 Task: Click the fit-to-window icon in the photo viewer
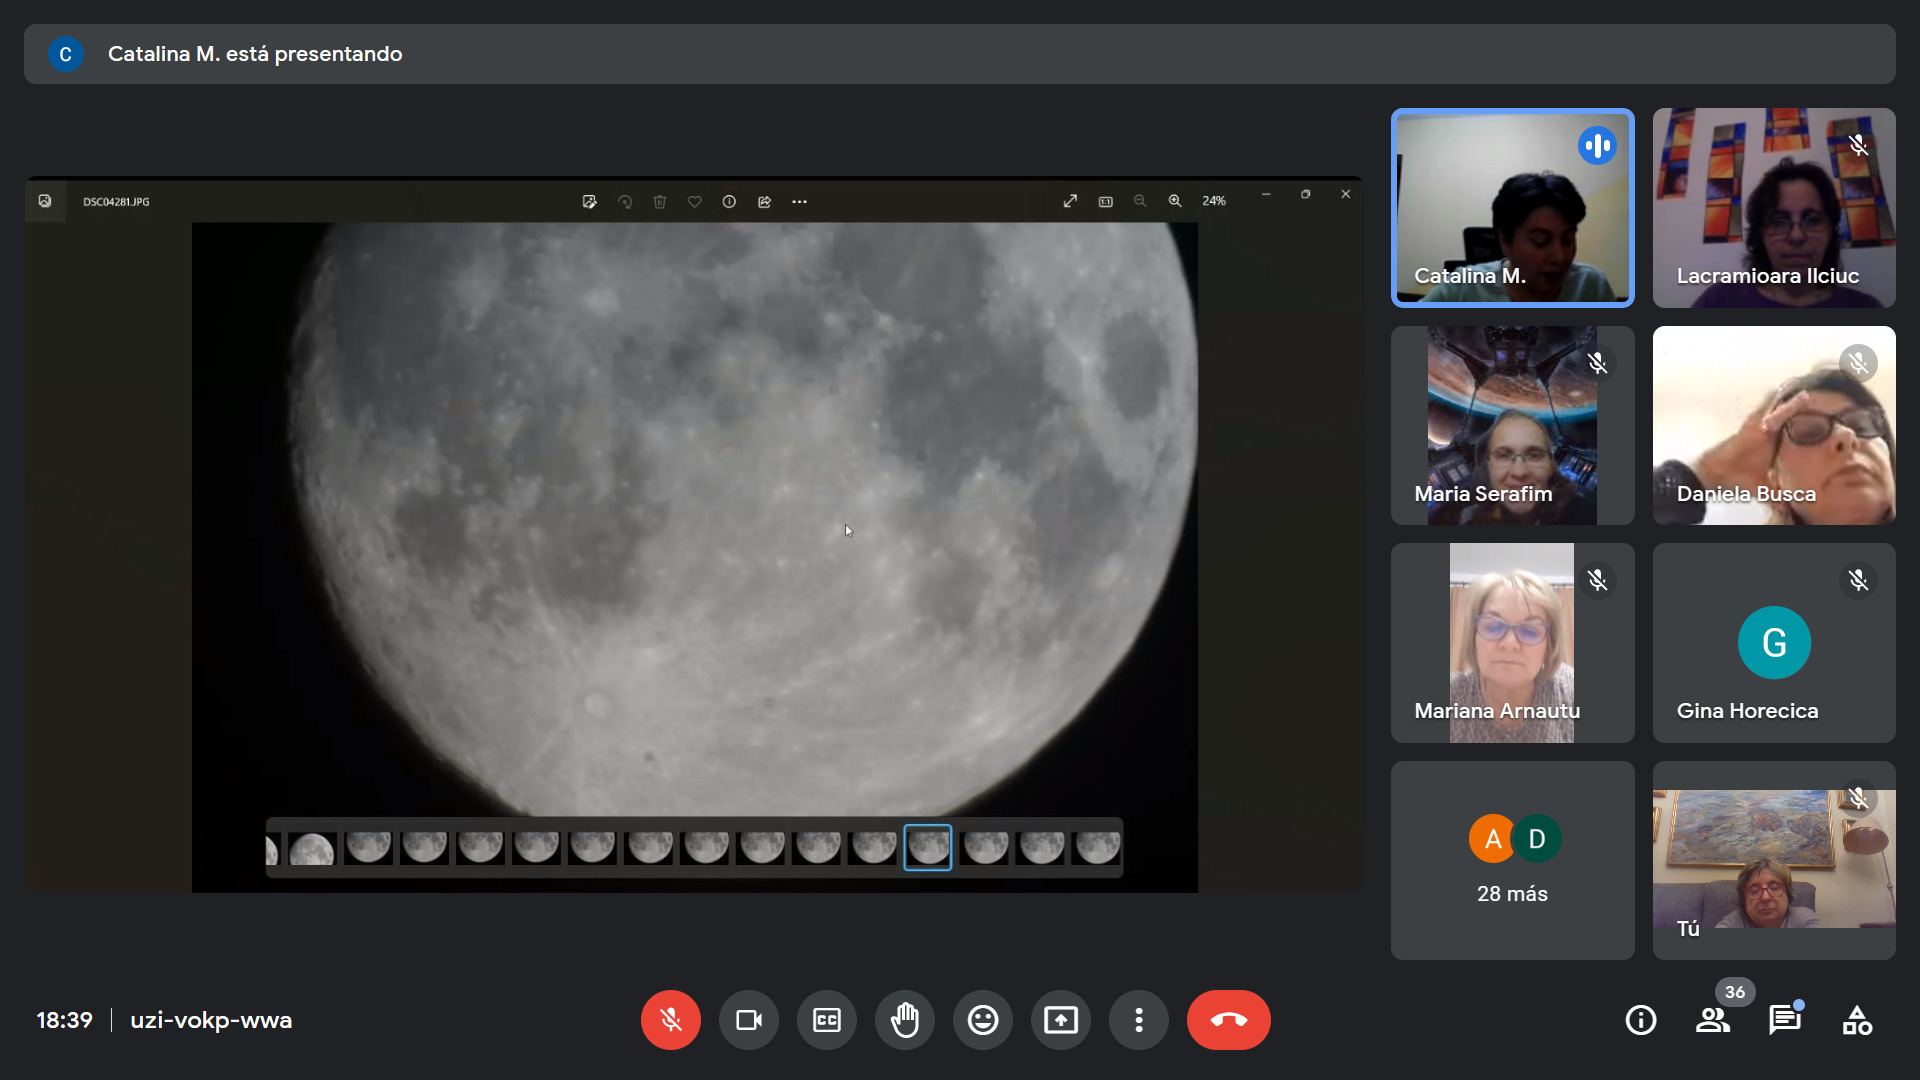coord(1105,201)
